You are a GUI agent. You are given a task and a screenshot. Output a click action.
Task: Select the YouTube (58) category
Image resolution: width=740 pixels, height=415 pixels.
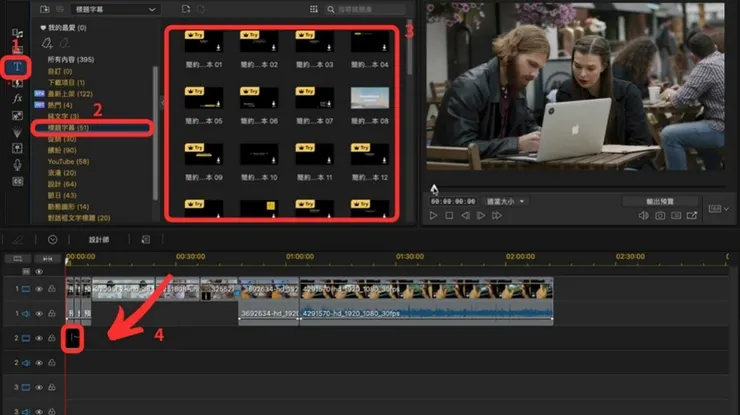point(68,161)
